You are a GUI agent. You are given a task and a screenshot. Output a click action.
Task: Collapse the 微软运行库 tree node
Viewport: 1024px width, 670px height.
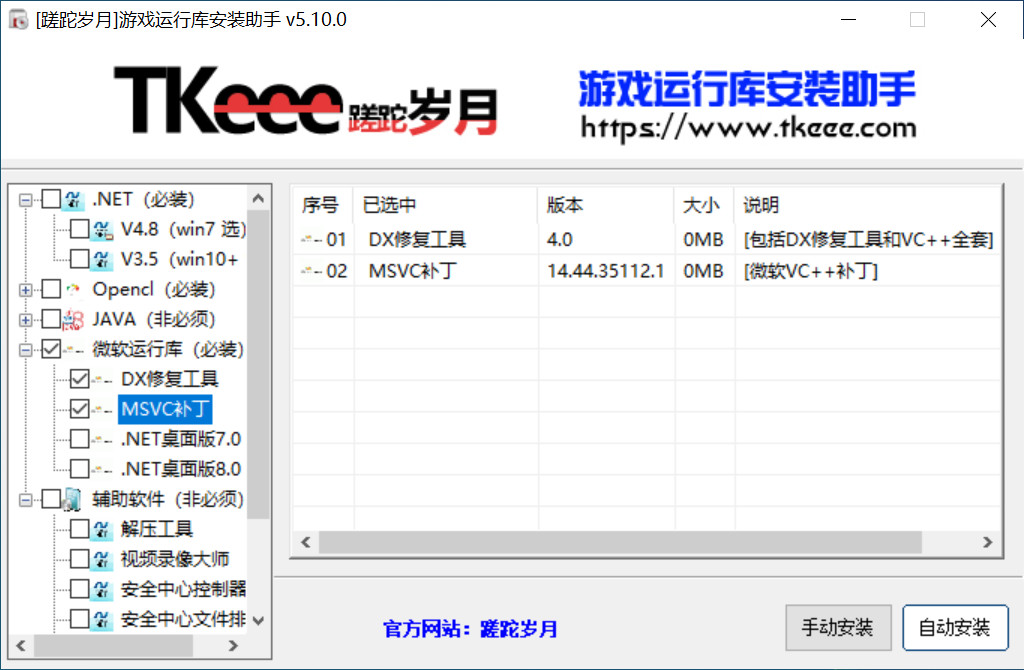point(25,350)
